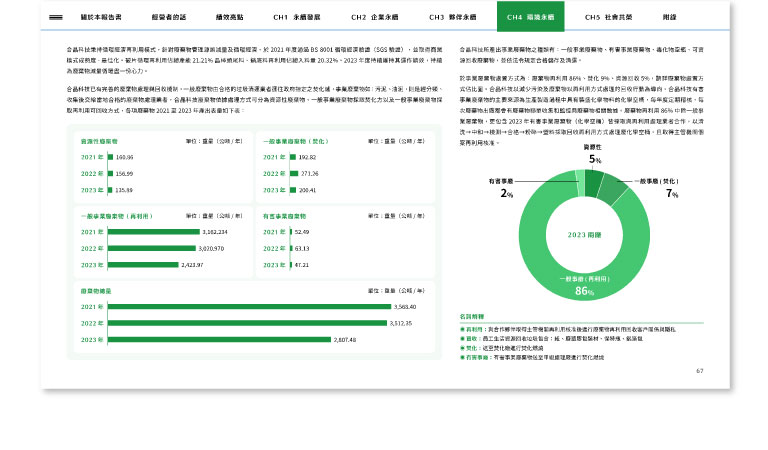Open the 附錄 appendix tab

[x=669, y=18]
